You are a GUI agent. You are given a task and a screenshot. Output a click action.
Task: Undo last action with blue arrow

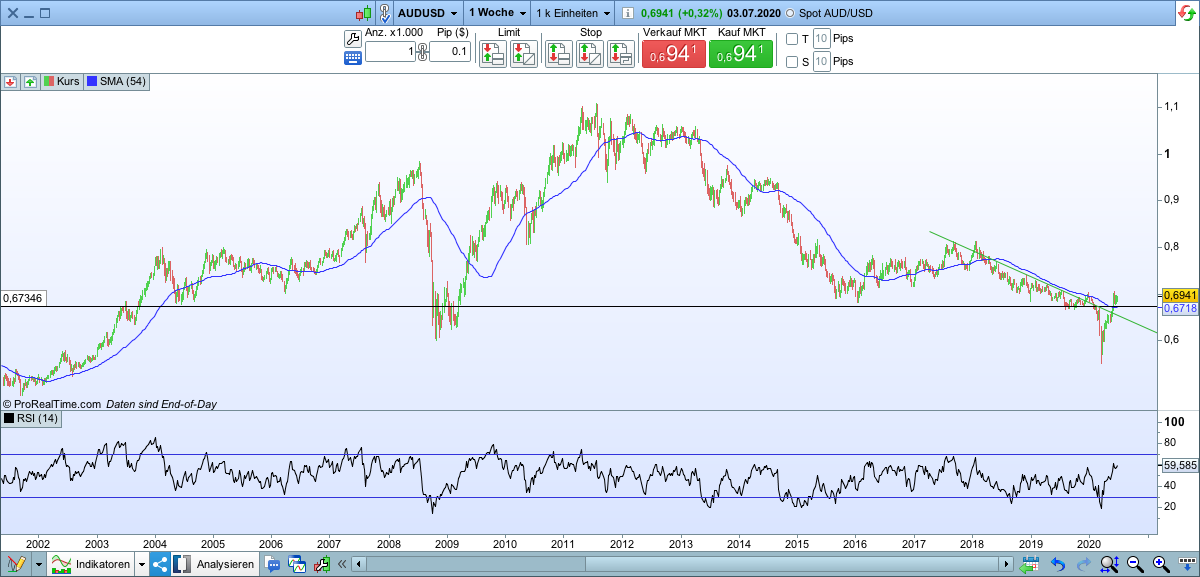(1058, 564)
